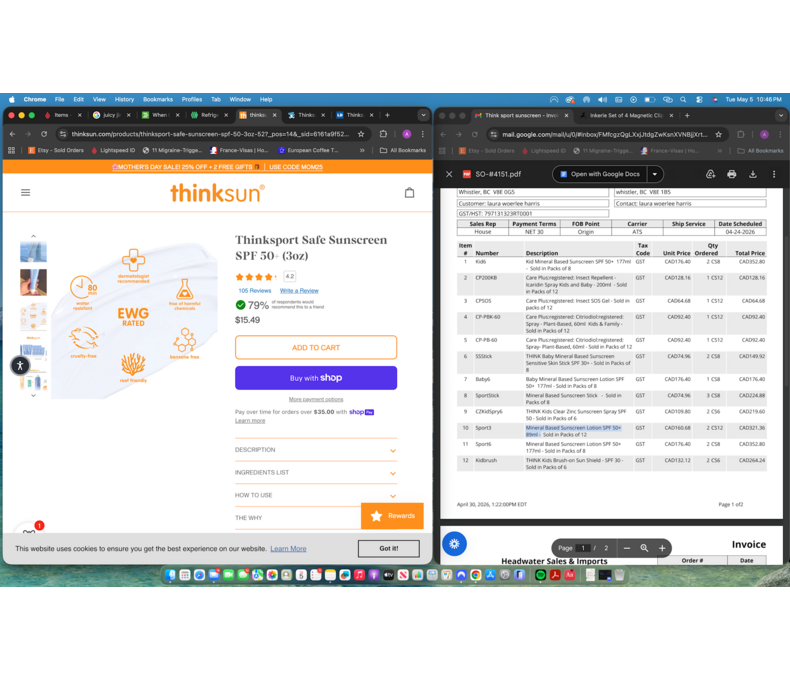Open Chrome menu in left window
Viewport: 790px width, 680px height.
click(423, 134)
